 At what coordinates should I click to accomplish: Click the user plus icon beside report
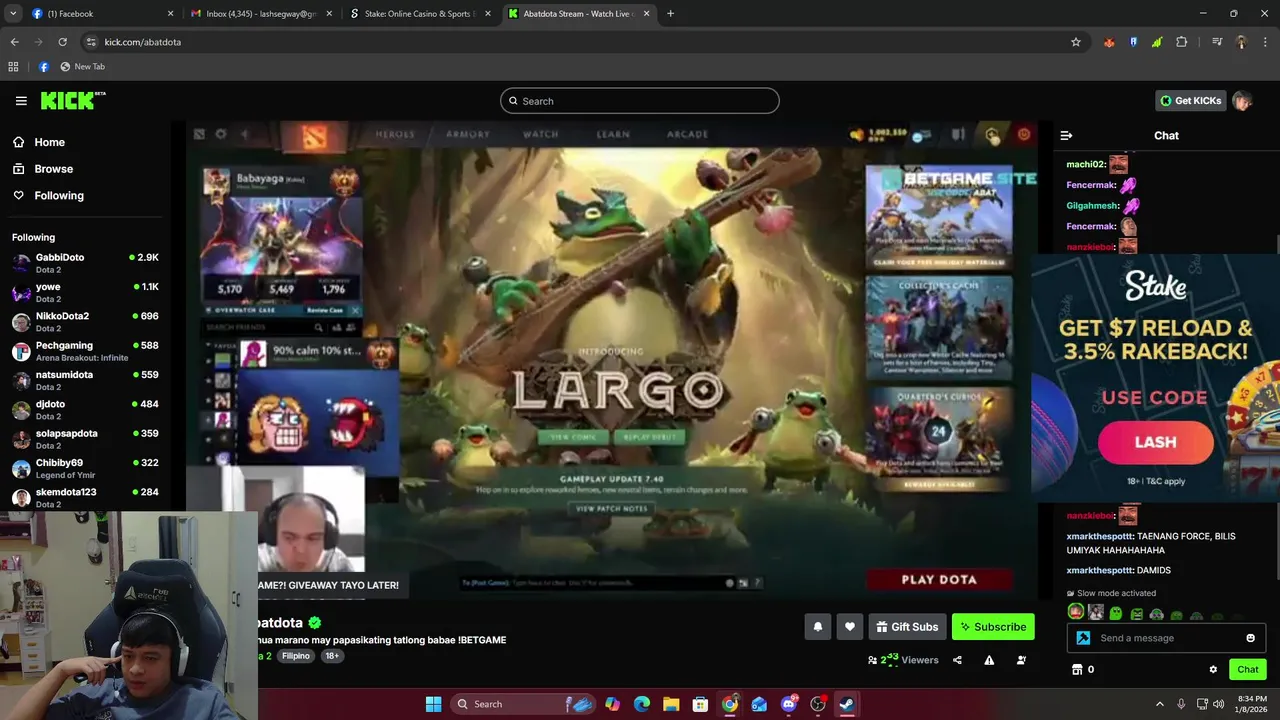click(x=1021, y=660)
